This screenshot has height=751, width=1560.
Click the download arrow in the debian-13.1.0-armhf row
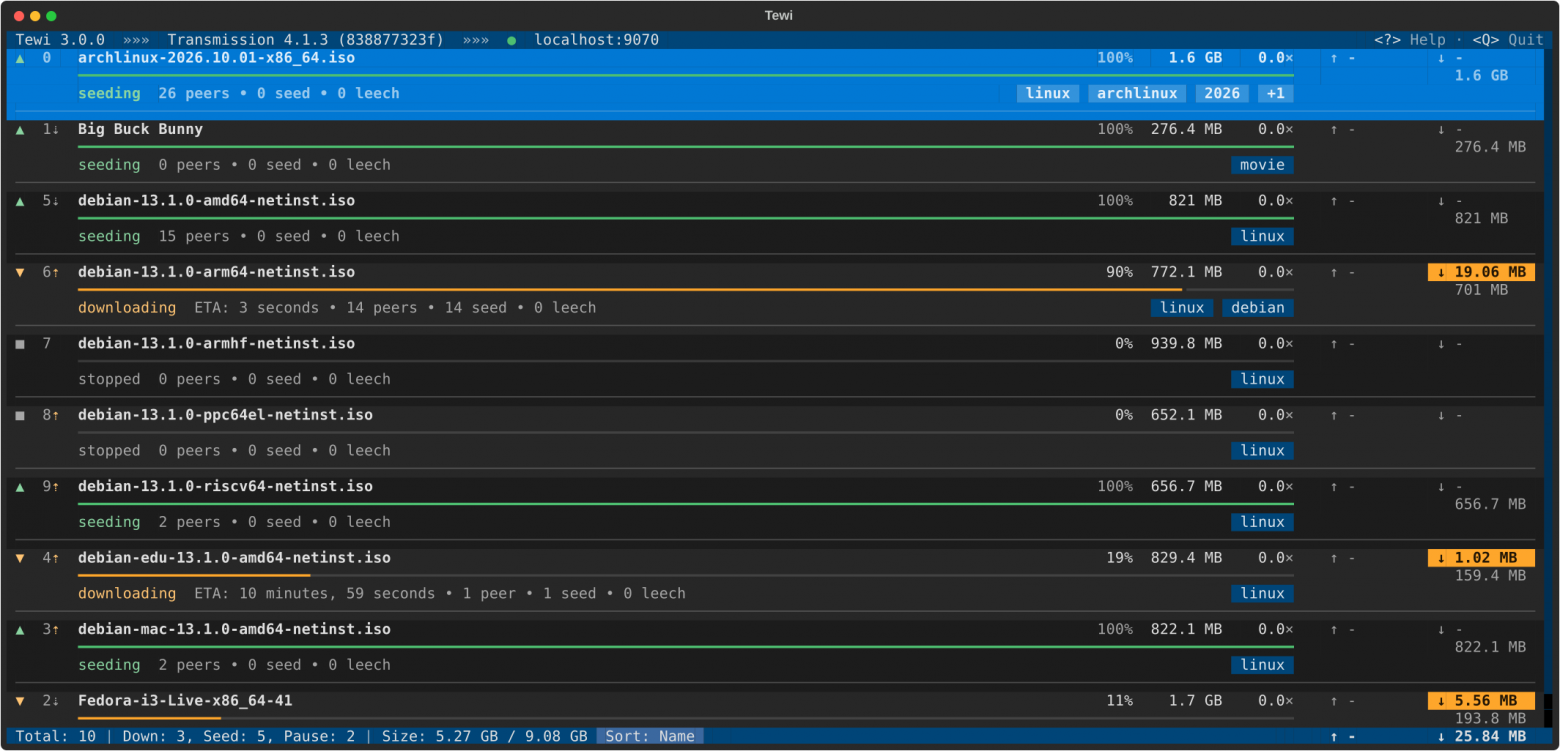pos(1441,344)
